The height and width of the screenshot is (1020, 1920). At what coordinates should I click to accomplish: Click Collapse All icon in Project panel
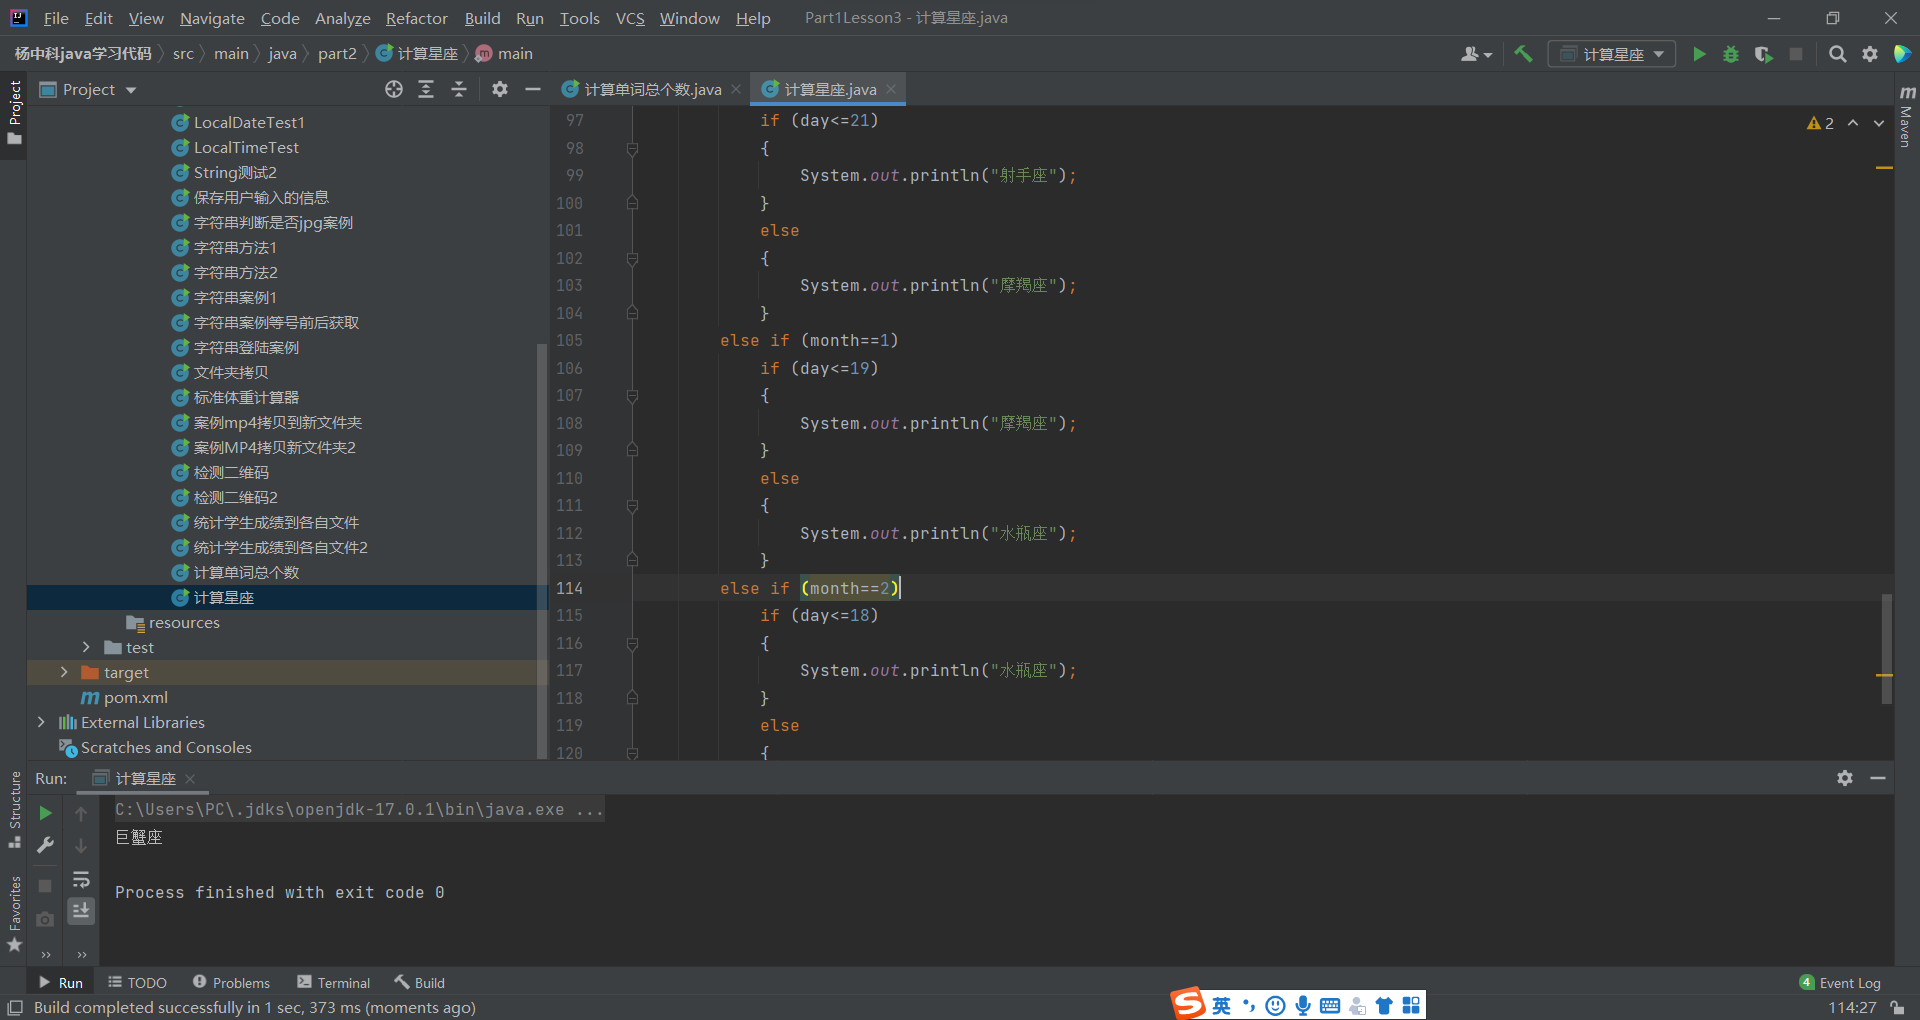point(459,90)
